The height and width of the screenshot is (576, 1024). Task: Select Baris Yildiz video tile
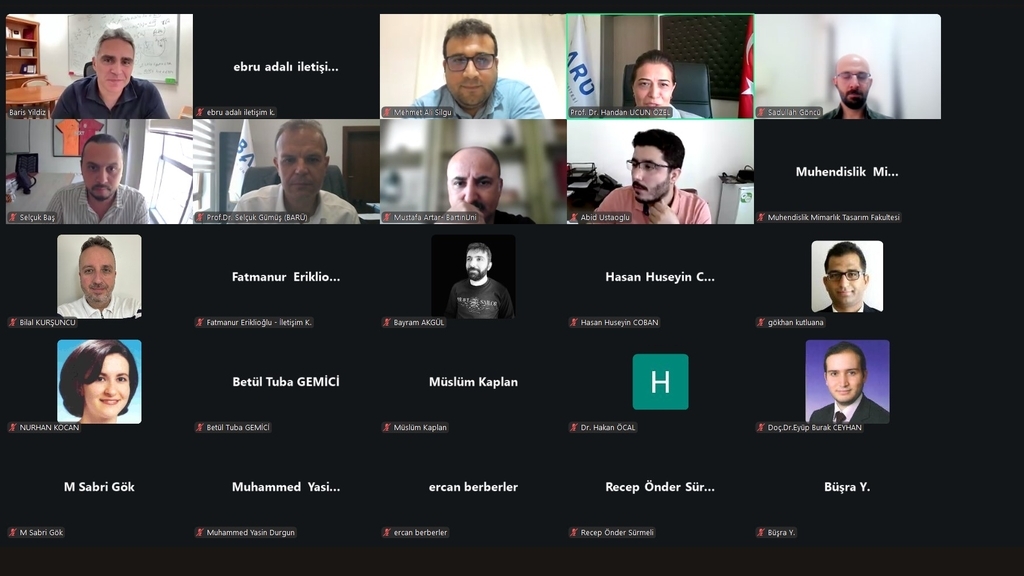(99, 67)
